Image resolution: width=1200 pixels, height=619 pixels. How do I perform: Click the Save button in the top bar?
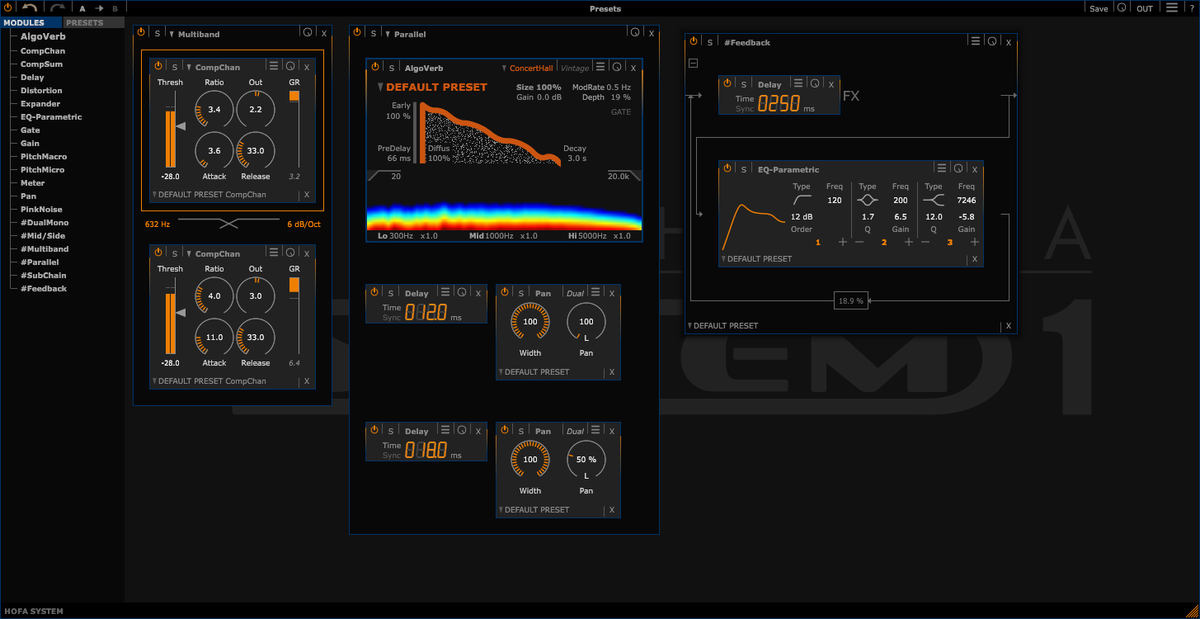point(1098,7)
